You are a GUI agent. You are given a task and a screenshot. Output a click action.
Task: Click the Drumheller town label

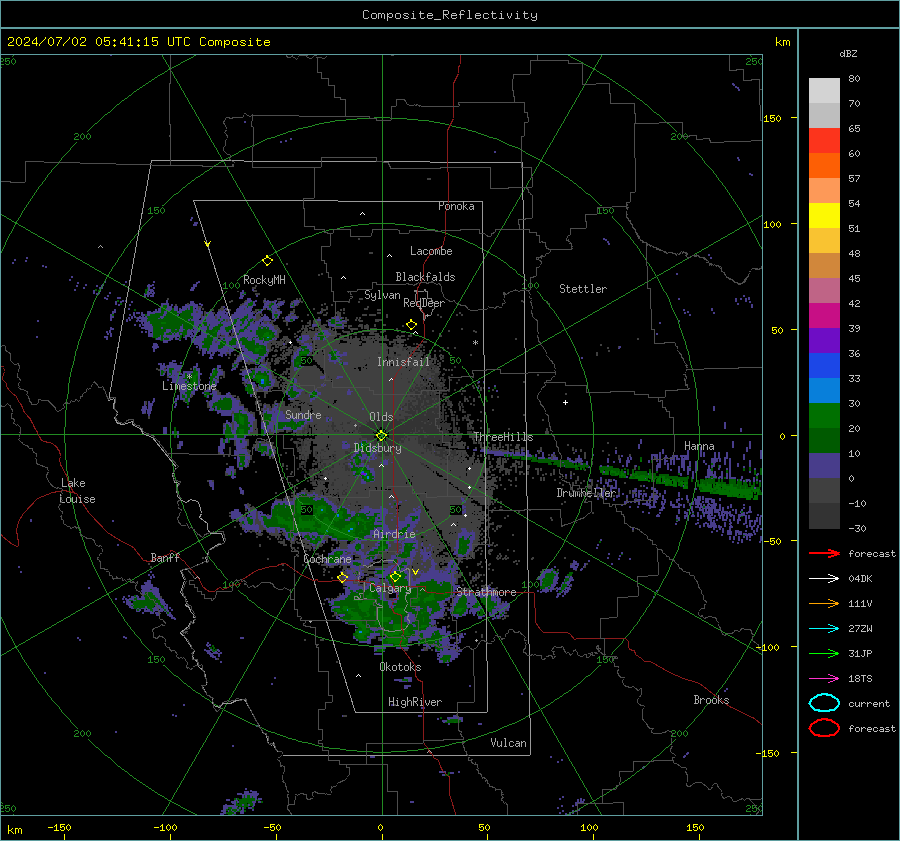click(x=587, y=493)
